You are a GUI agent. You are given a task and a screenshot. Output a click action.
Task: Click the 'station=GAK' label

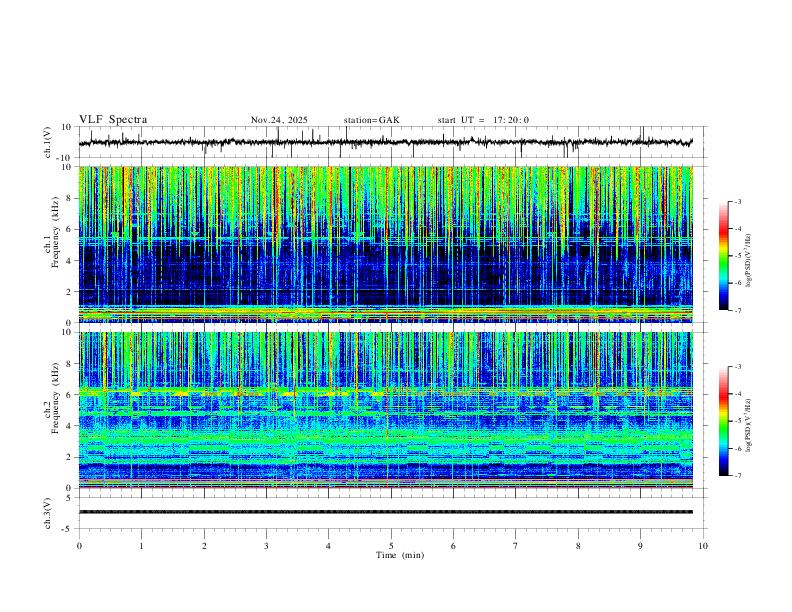(x=371, y=120)
